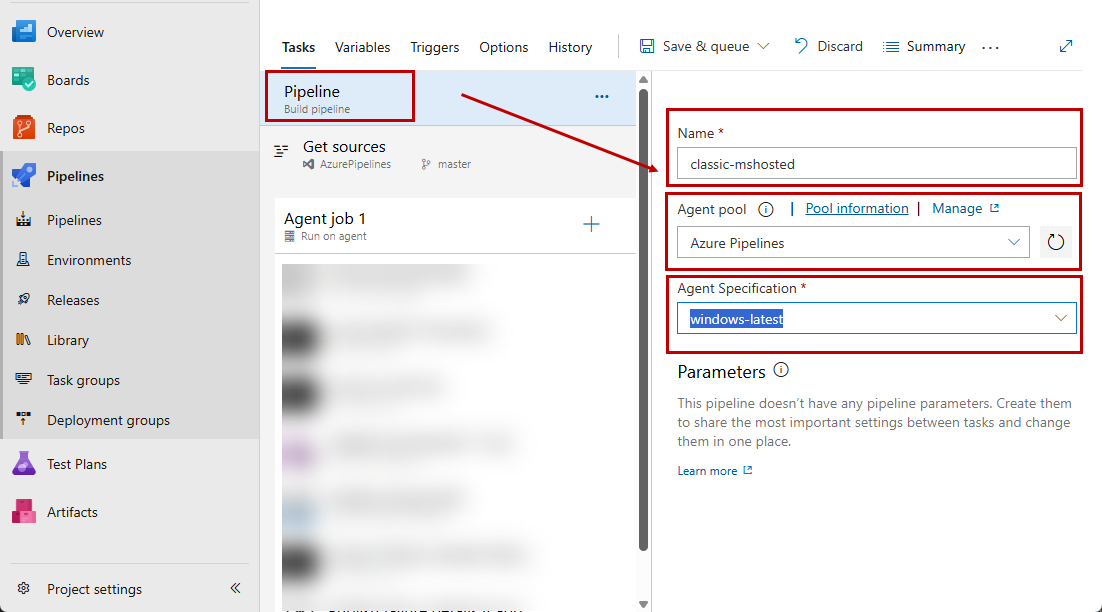Open the Library books icon
Image resolution: width=1102 pixels, height=612 pixels.
tap(23, 339)
